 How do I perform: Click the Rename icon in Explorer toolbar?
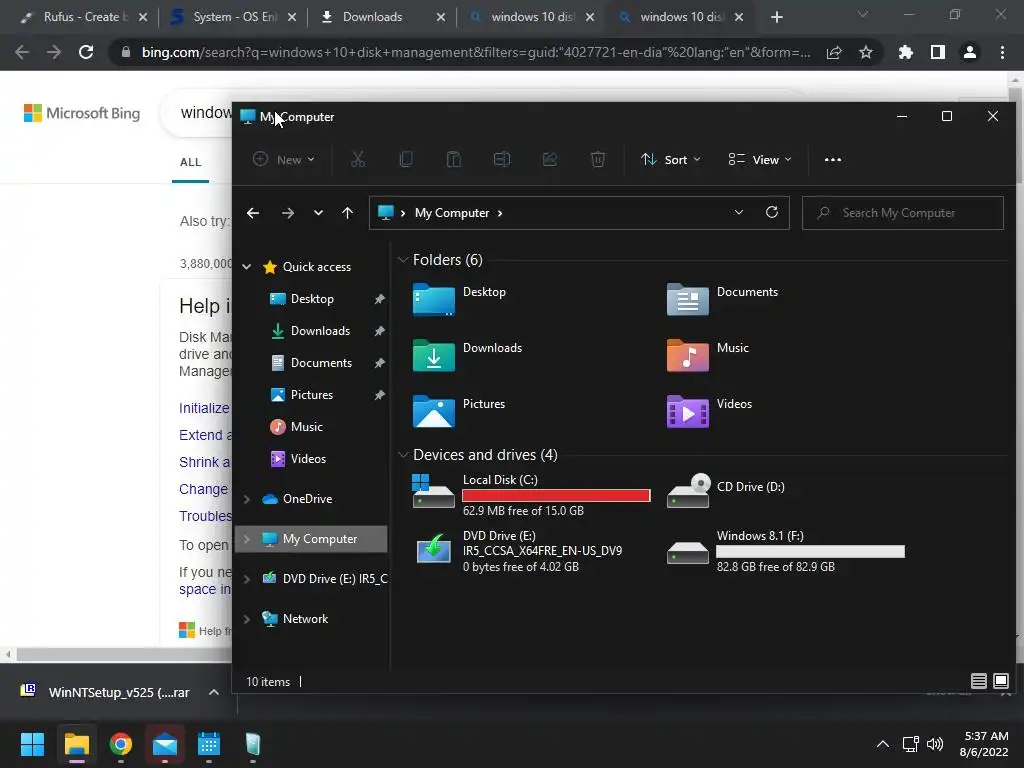click(x=502, y=159)
